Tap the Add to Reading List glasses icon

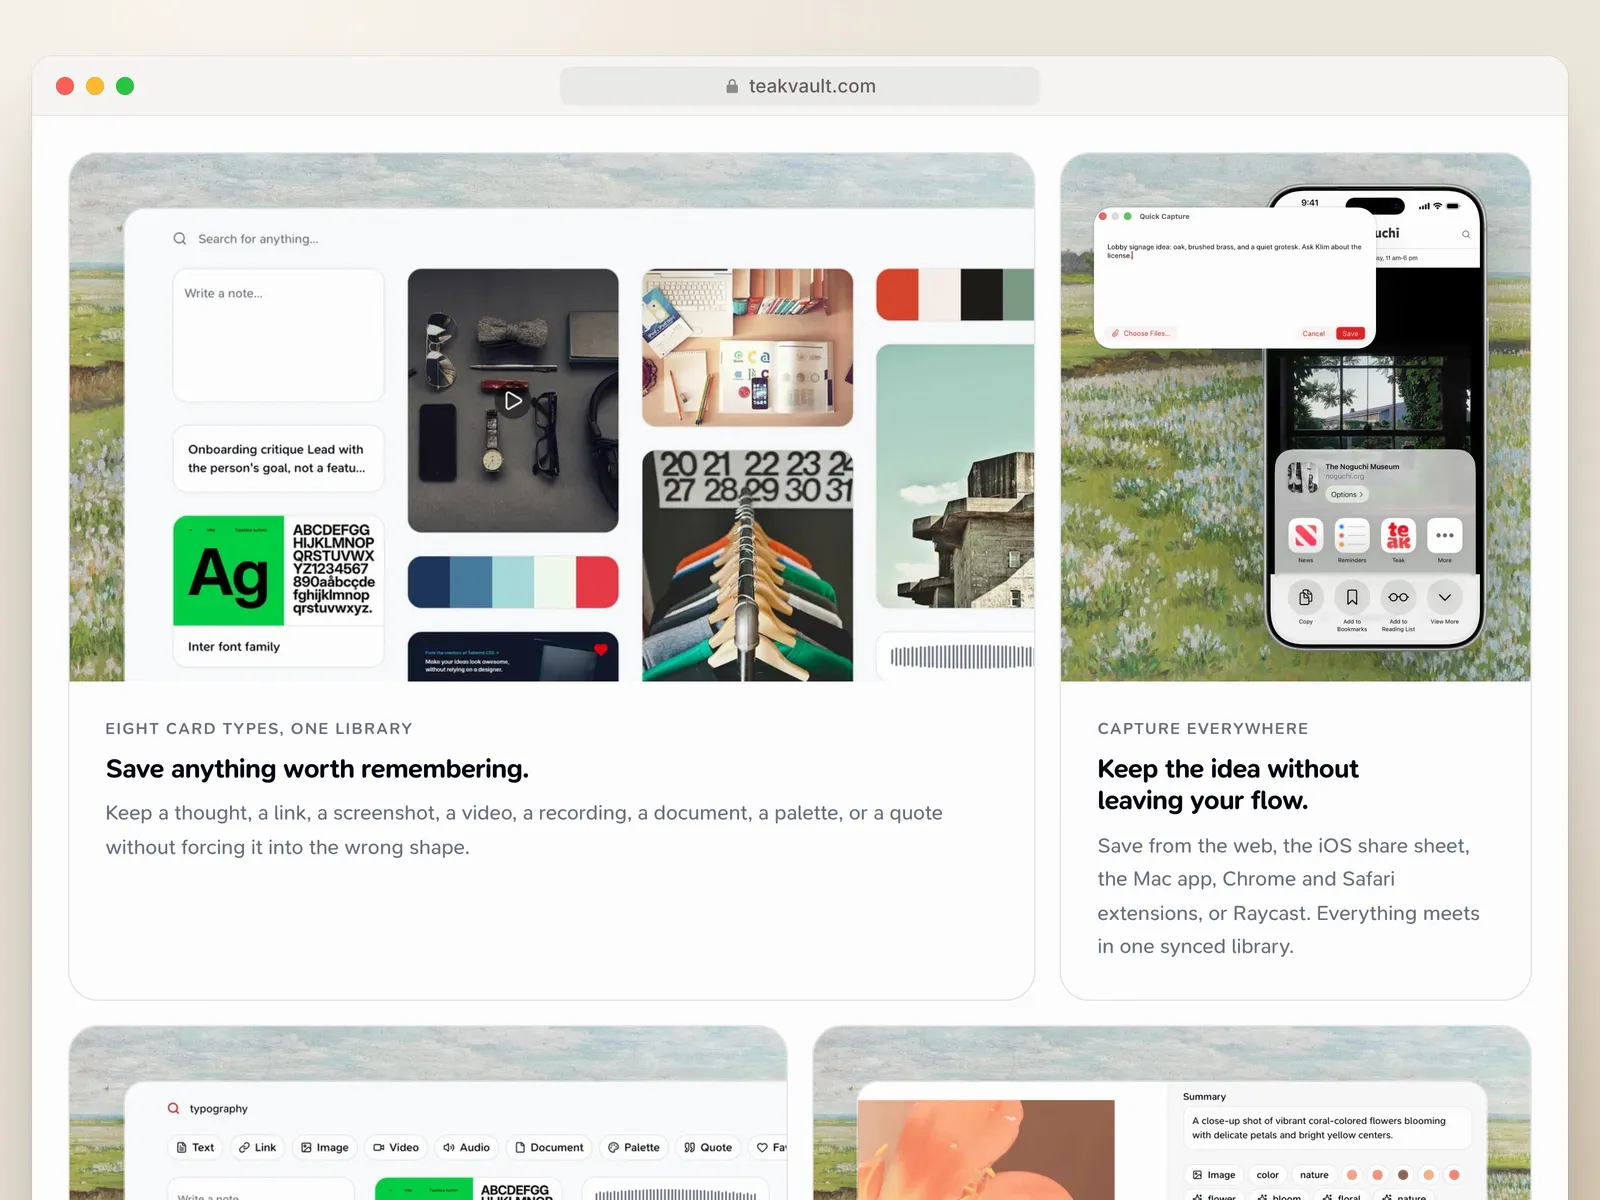(1398, 597)
